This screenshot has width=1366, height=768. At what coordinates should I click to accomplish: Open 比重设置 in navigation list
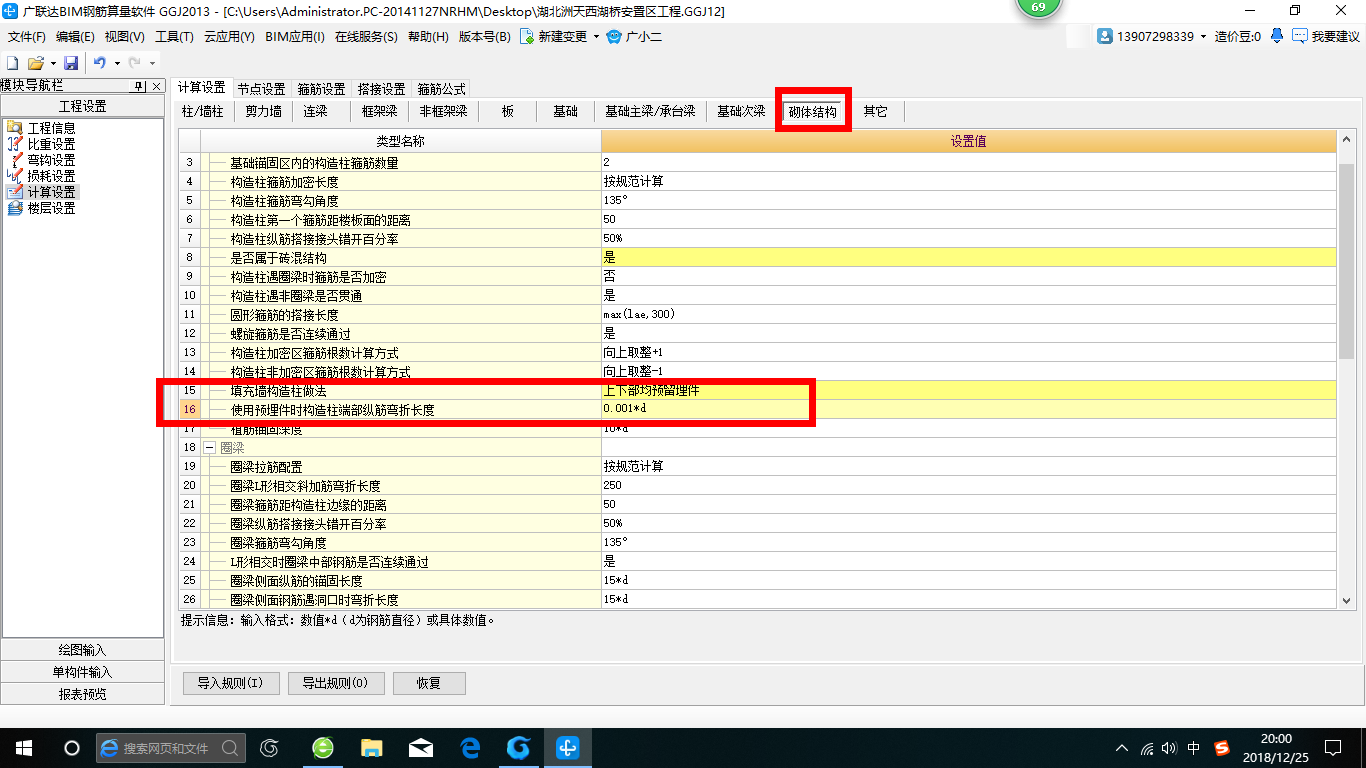point(51,144)
